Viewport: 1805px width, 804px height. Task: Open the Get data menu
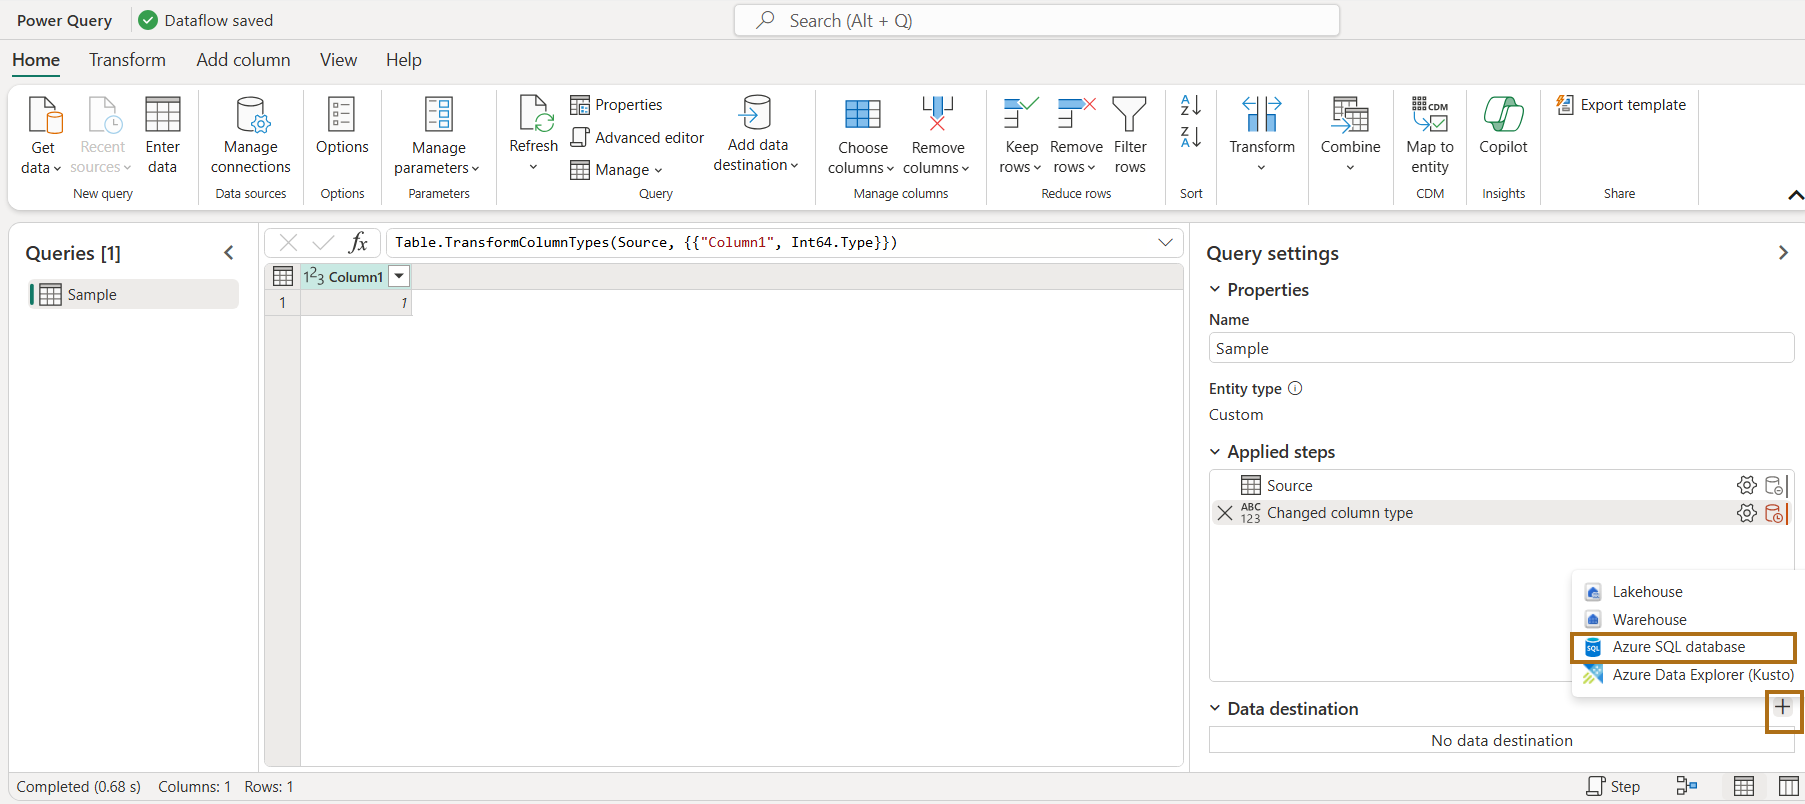pos(42,136)
